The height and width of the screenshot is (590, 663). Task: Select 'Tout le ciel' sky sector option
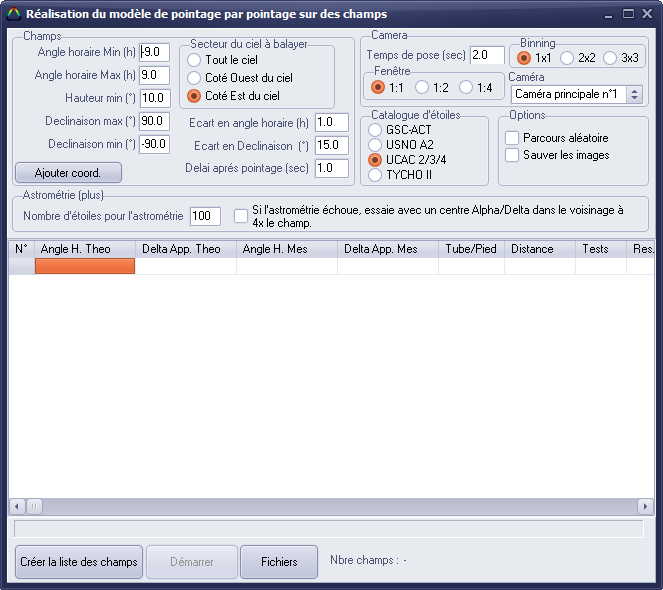click(194, 60)
